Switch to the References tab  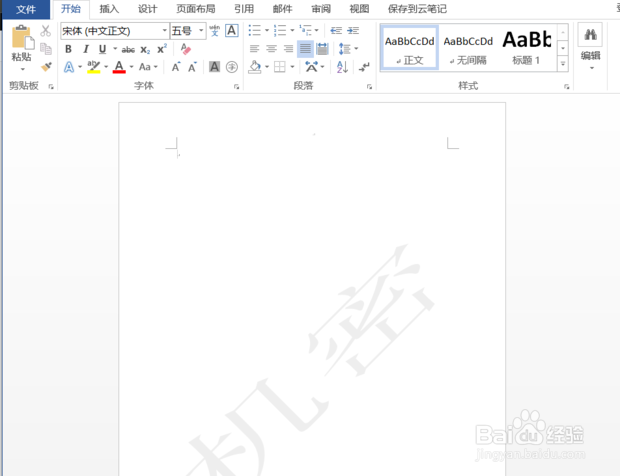pos(244,9)
